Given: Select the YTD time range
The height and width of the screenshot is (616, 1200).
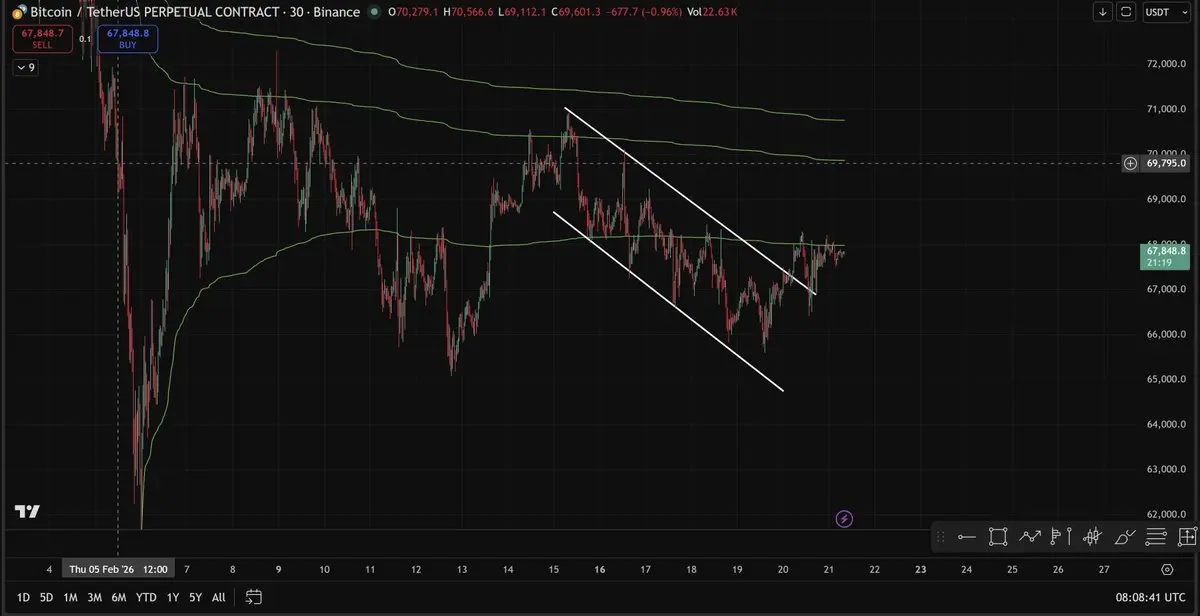Looking at the screenshot, I should coord(145,598).
